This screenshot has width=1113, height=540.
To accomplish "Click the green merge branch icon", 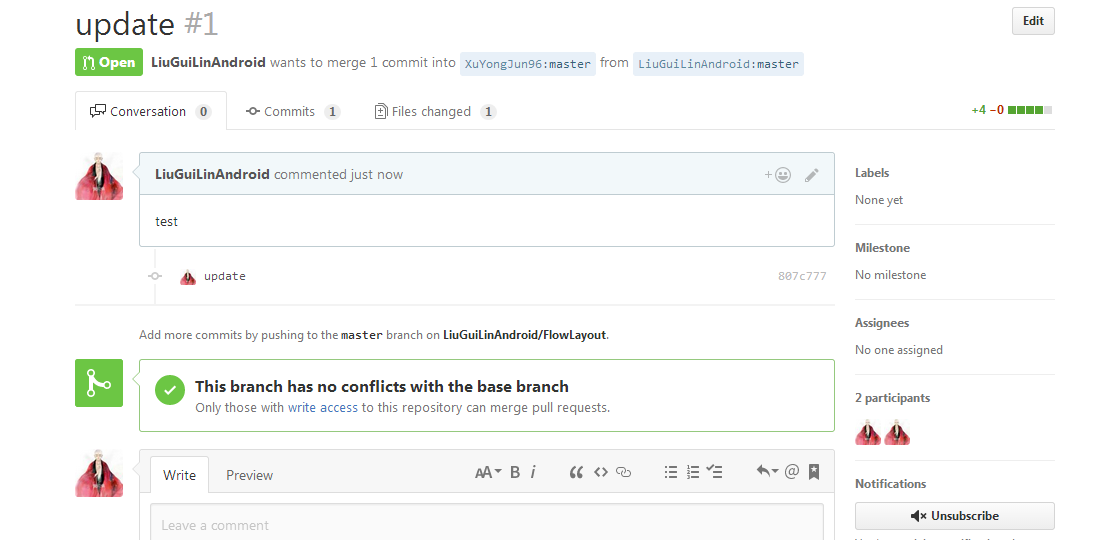I will point(99,383).
